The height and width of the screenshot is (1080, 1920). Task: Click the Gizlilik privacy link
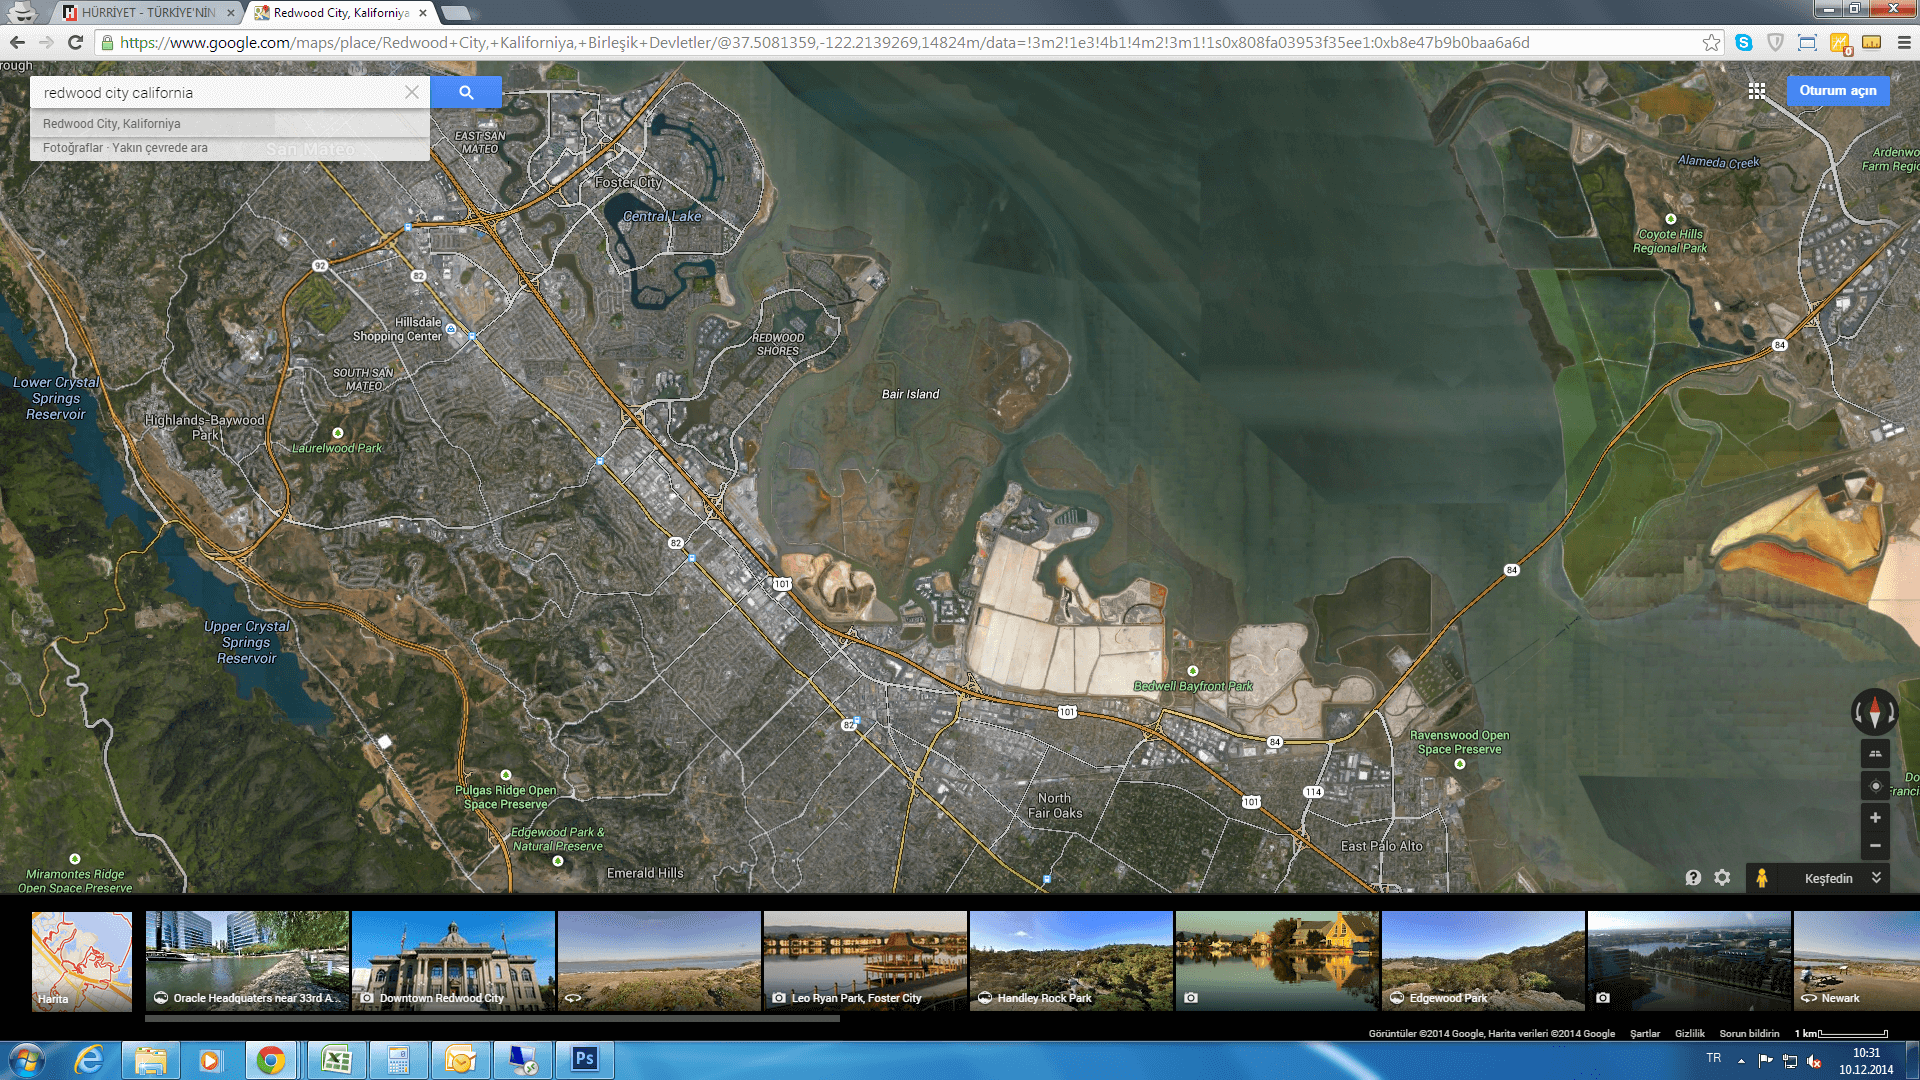click(x=1690, y=1034)
